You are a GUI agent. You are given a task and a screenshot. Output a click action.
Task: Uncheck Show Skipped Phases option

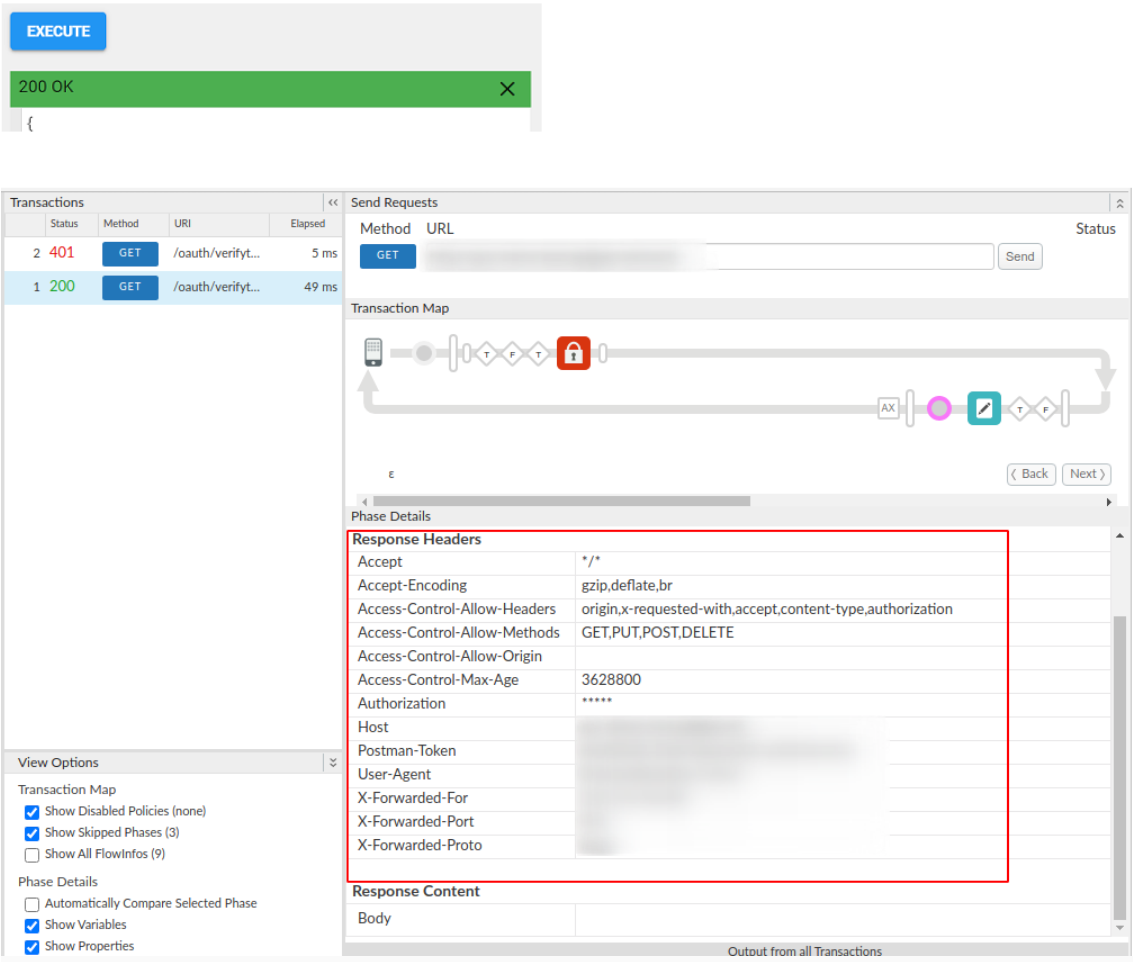tap(32, 833)
